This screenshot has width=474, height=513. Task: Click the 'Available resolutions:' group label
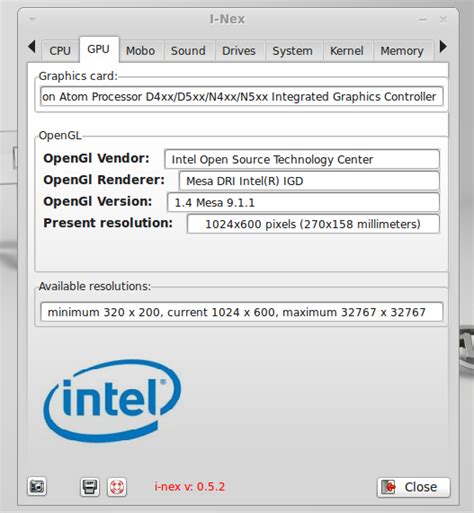tap(95, 286)
